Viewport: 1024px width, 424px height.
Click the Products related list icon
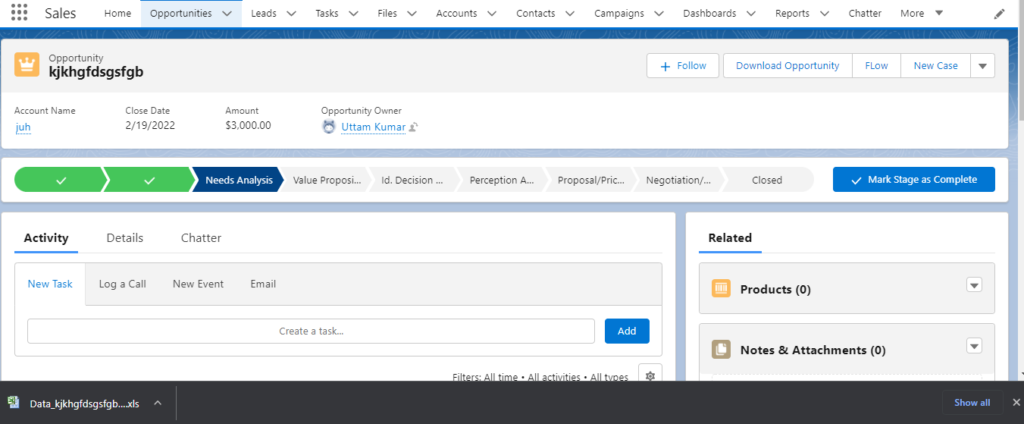click(x=721, y=289)
